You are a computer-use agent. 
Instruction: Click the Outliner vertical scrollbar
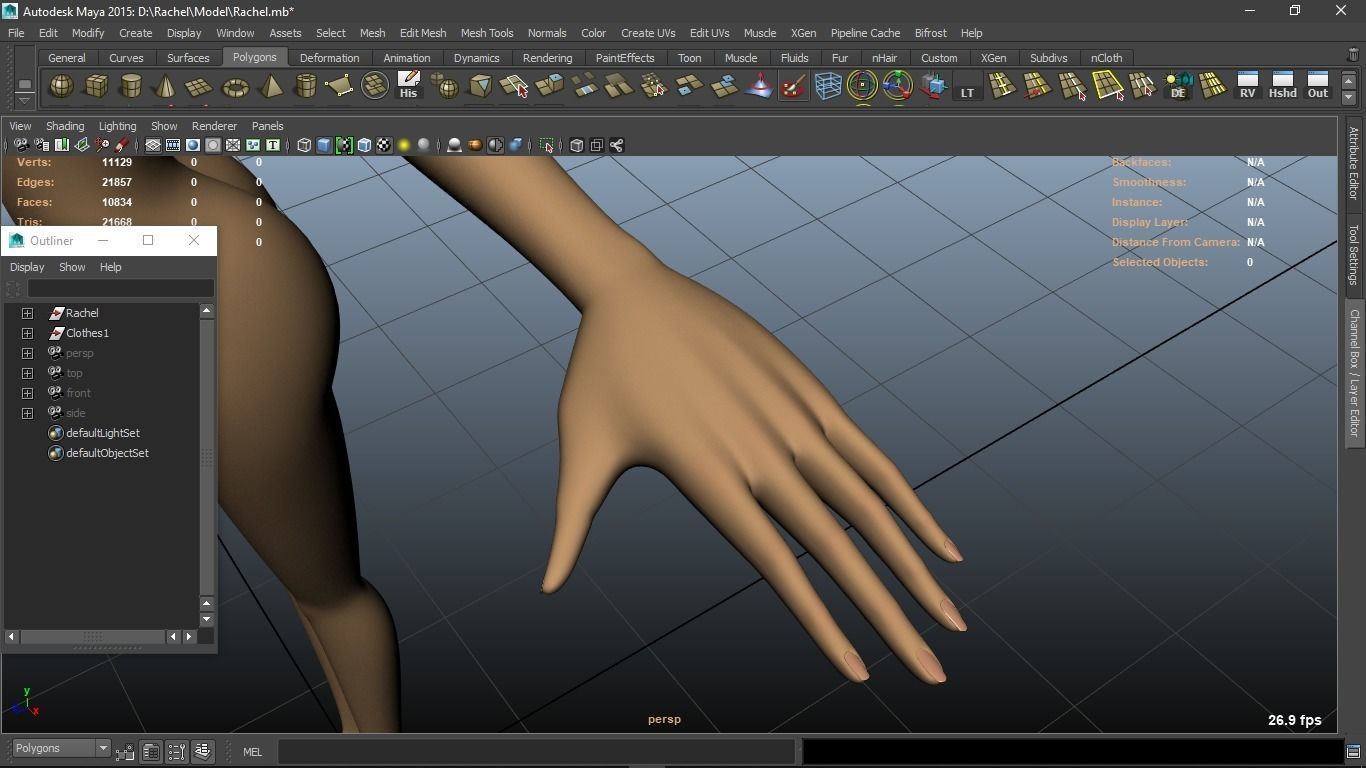coord(207,457)
